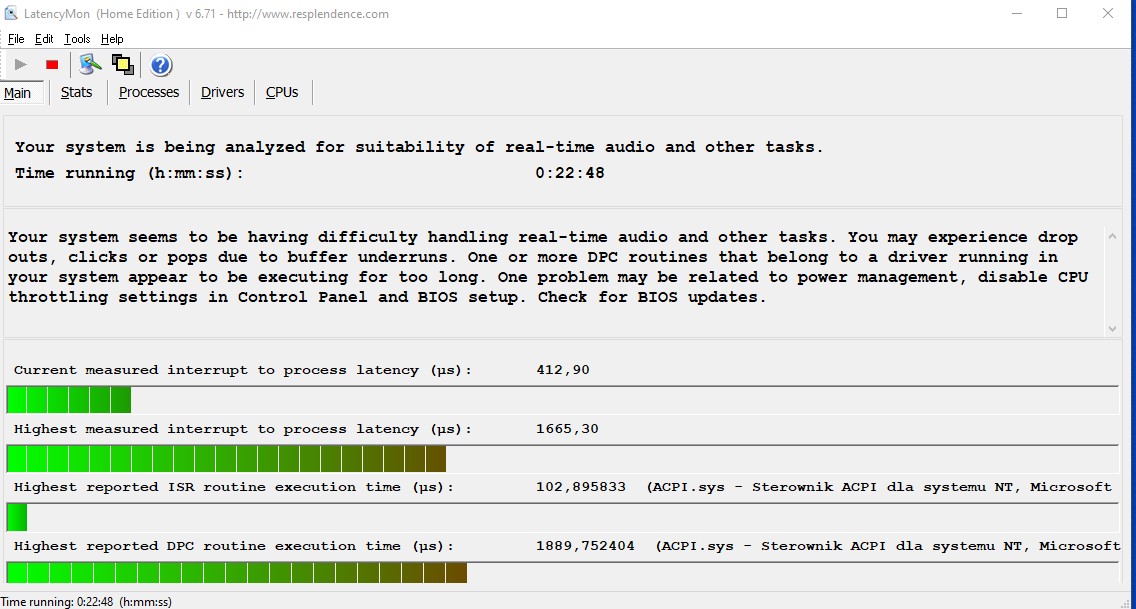Click the stacked windows toolbar icon

coord(123,64)
